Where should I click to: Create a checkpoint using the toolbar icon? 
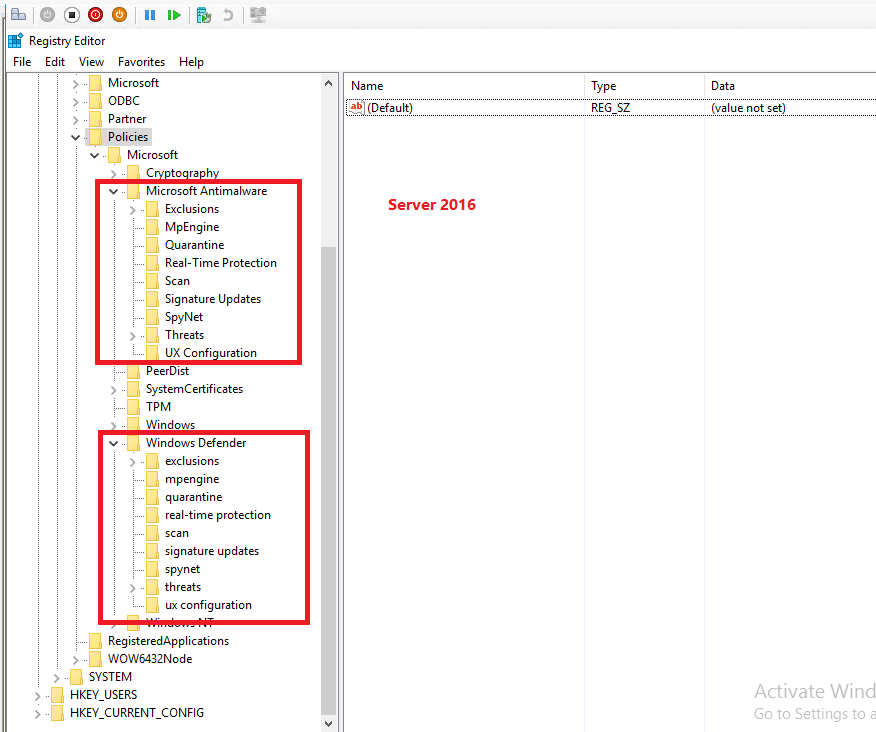[204, 15]
